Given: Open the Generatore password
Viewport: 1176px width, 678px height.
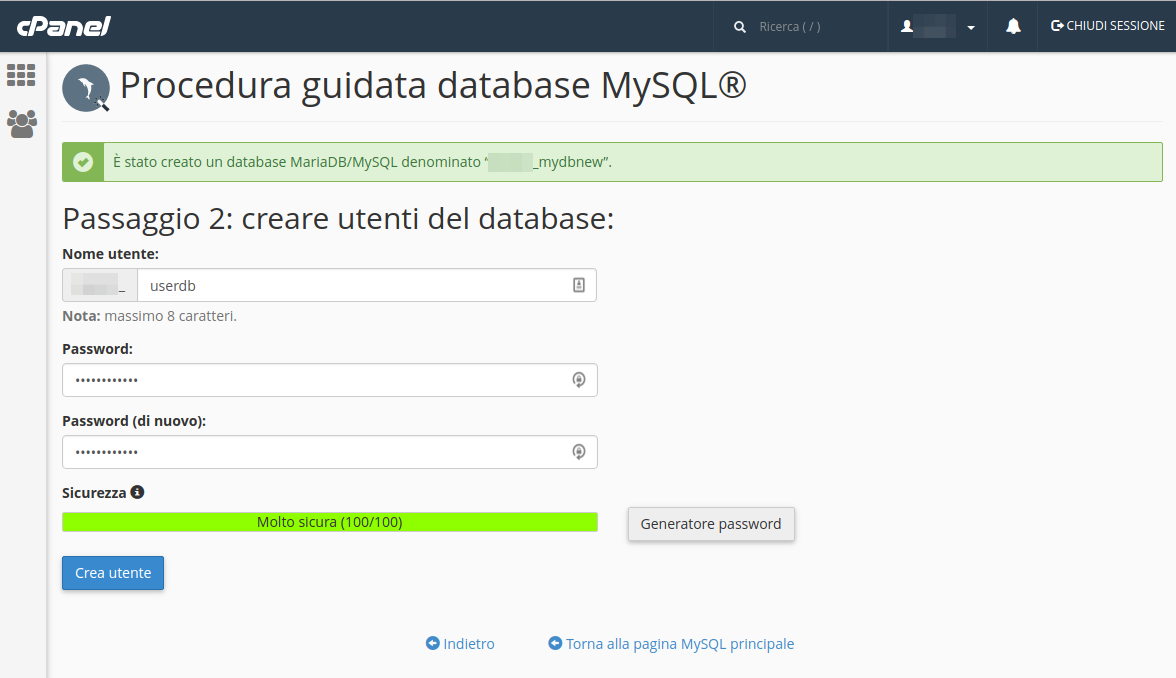Looking at the screenshot, I should pos(711,524).
